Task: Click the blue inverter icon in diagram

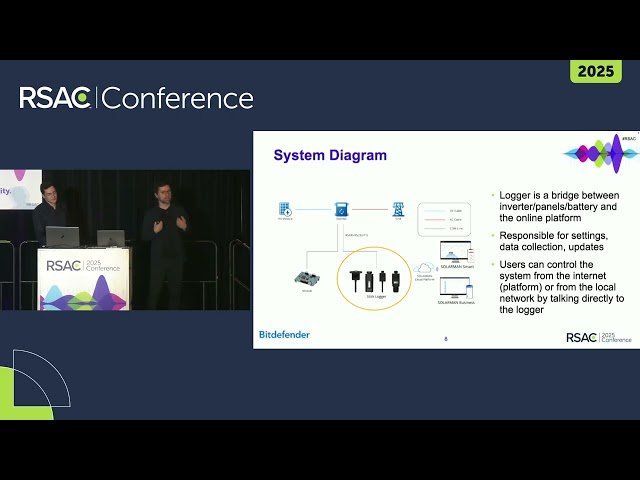Action: (x=340, y=210)
